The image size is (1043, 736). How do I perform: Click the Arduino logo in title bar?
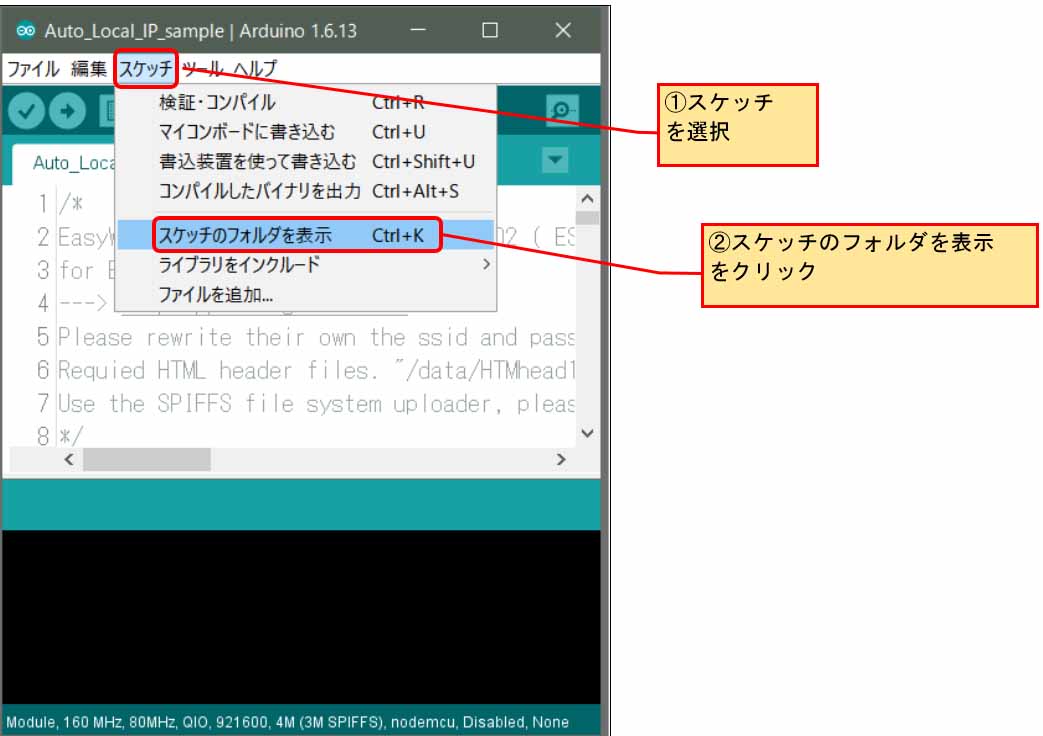coord(26,31)
